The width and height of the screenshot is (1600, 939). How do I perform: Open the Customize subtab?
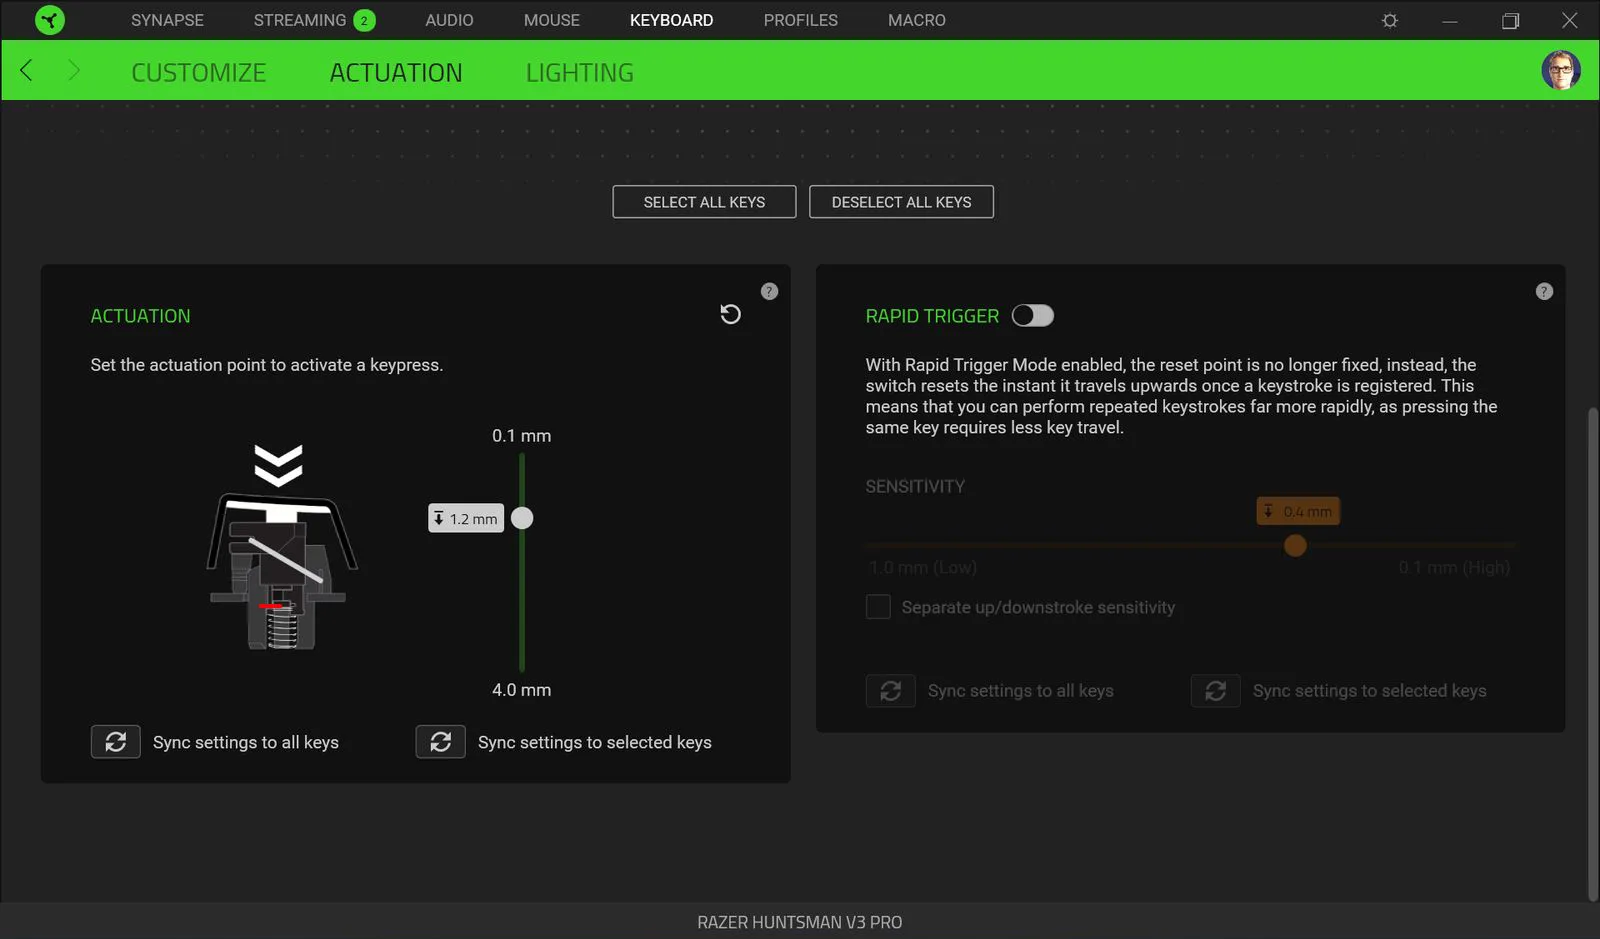199,73
